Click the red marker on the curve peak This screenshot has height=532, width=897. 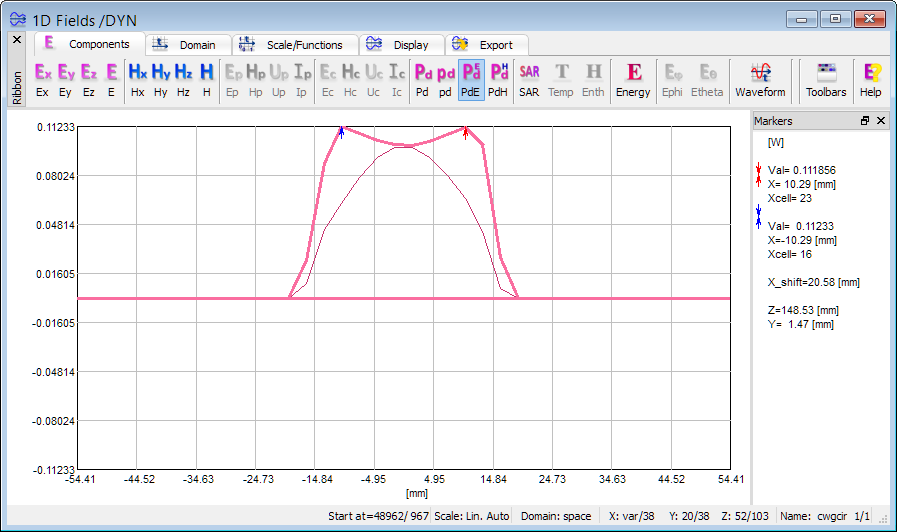pos(465,131)
